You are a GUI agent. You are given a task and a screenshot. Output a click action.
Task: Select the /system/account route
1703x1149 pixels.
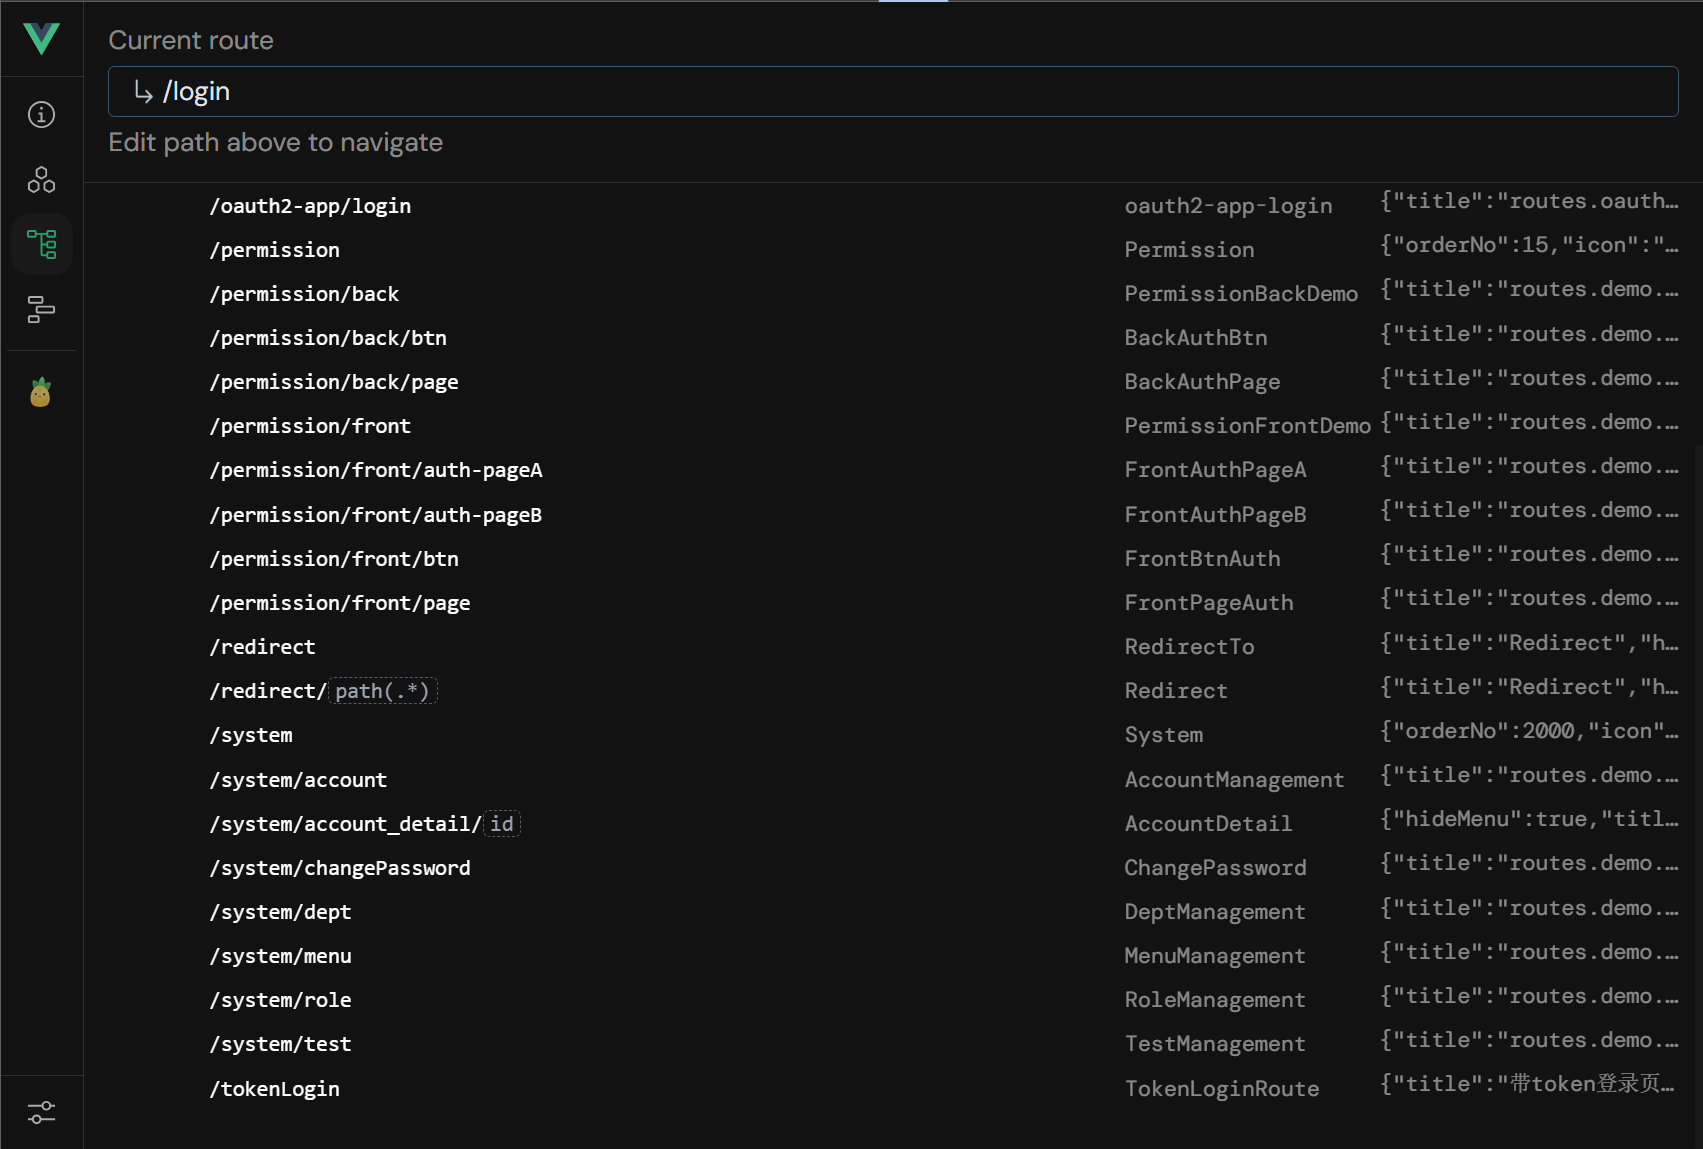coord(298,780)
